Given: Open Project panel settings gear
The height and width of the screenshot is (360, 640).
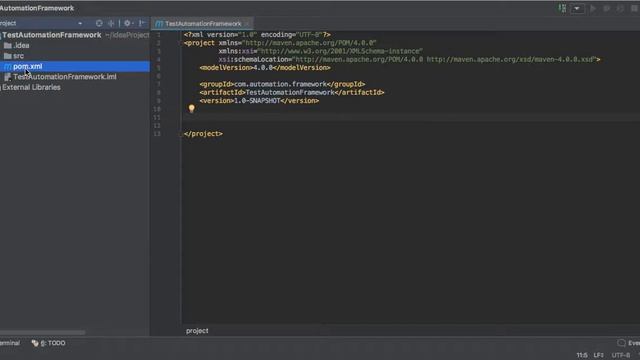Looking at the screenshot, I should point(128,23).
